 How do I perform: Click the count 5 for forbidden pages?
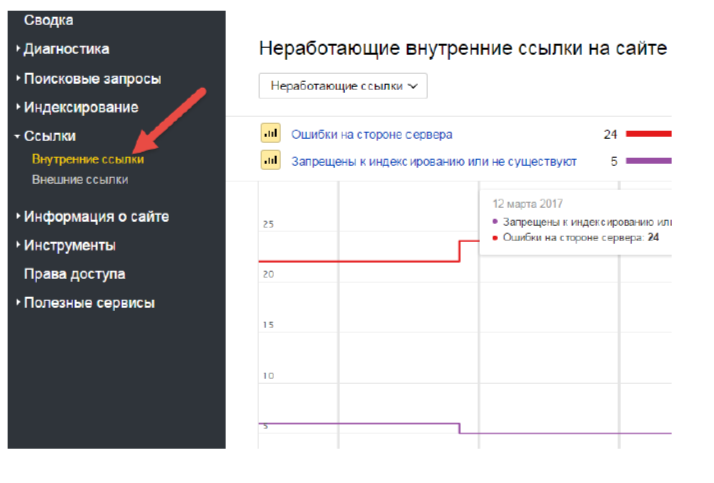click(614, 162)
